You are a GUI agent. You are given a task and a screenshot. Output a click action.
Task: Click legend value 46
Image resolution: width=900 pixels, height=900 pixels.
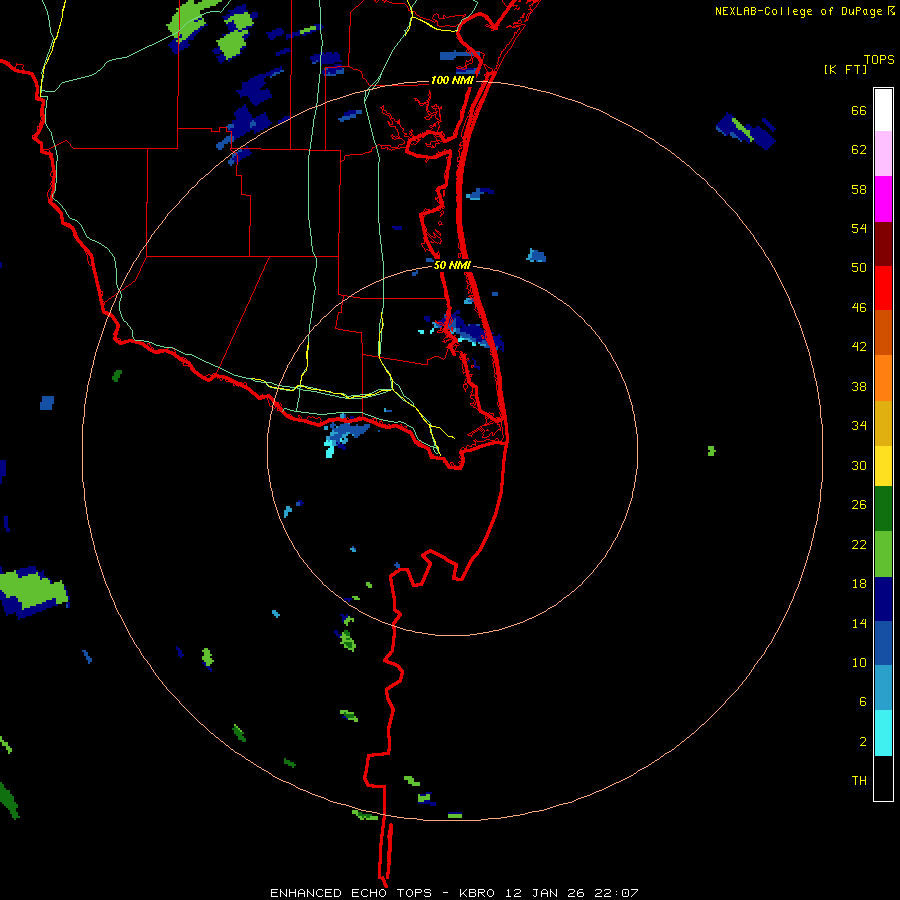tap(859, 308)
